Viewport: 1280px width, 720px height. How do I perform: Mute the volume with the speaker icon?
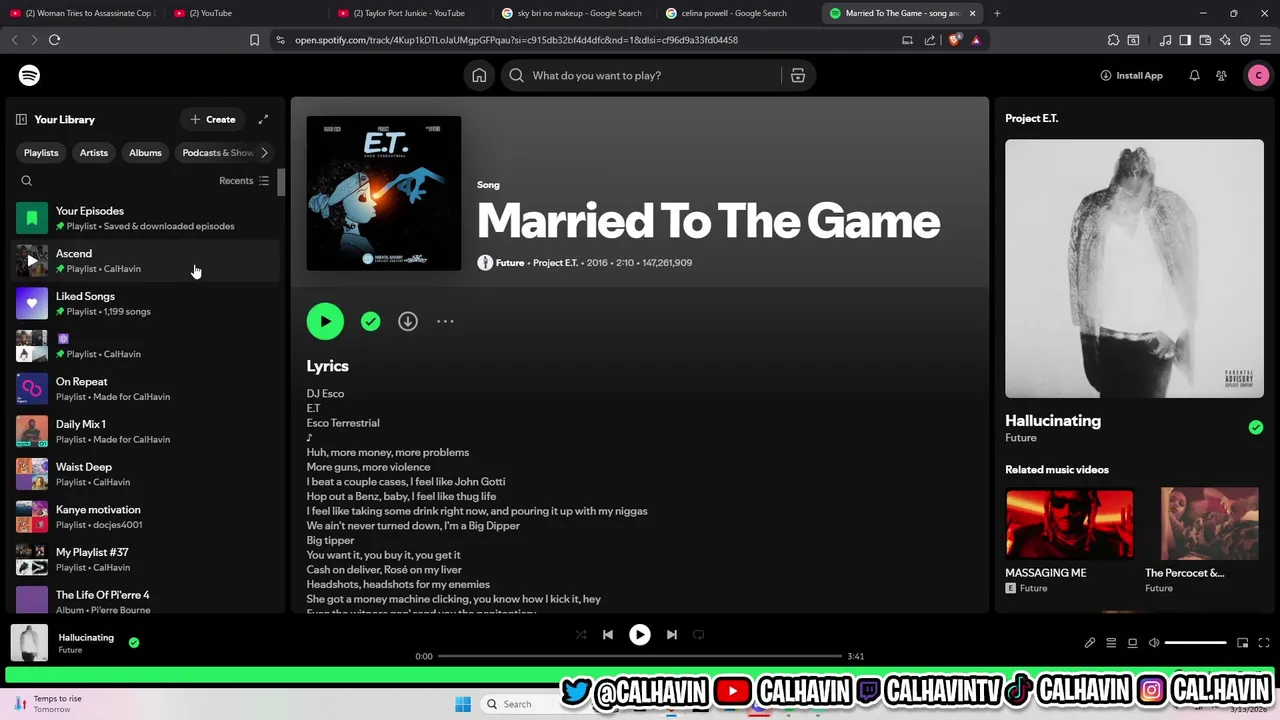[1154, 643]
